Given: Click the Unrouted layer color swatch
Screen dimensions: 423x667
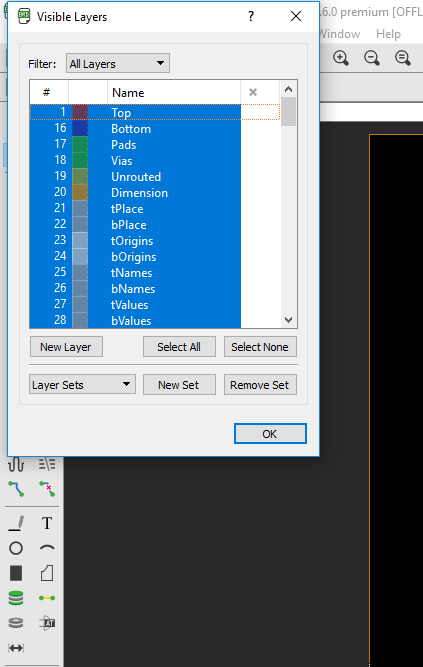Looking at the screenshot, I should (80, 177).
